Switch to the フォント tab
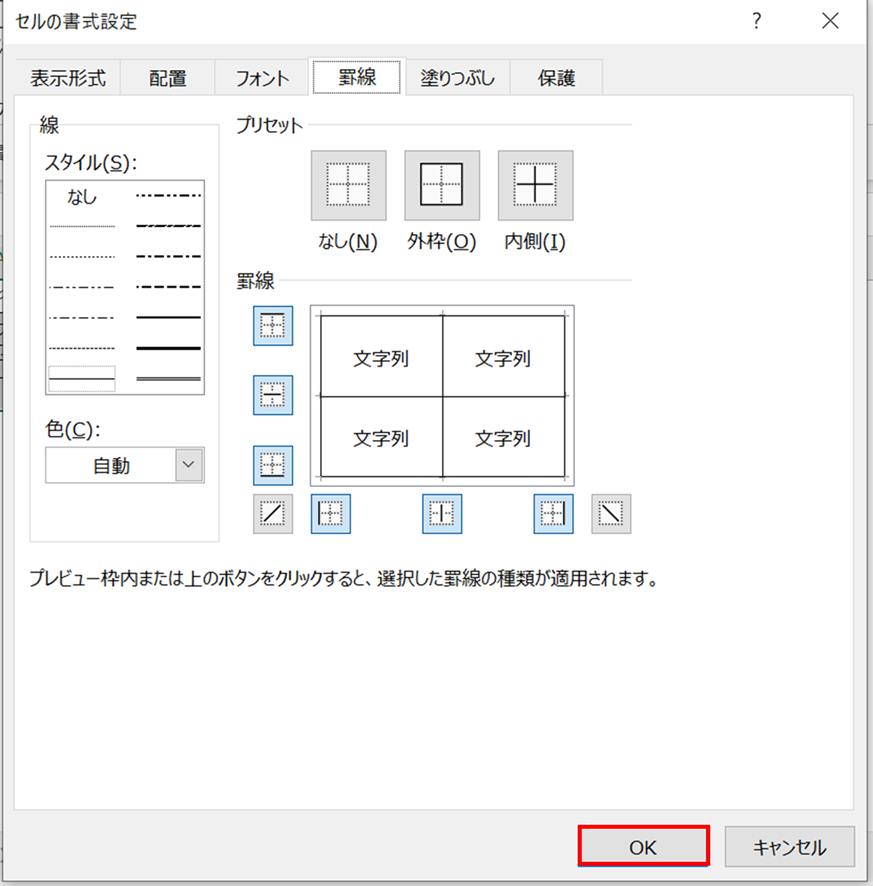 262,78
